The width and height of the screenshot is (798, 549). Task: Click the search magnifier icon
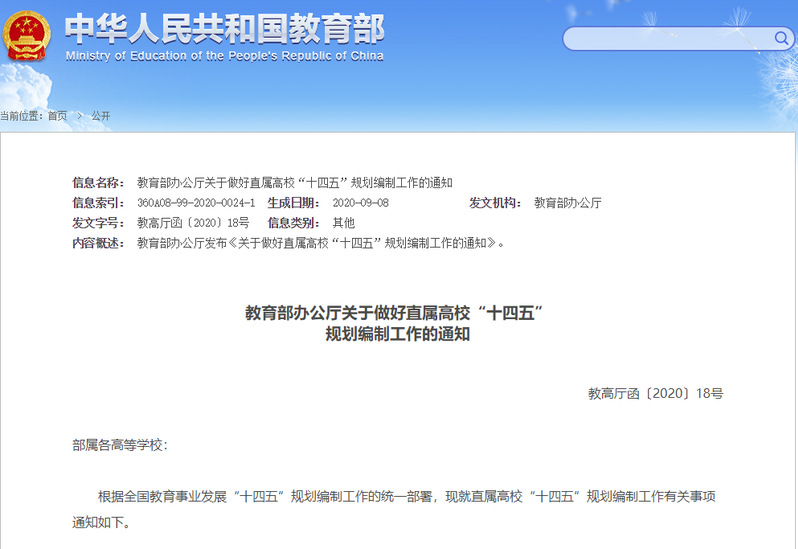pyautogui.click(x=781, y=39)
